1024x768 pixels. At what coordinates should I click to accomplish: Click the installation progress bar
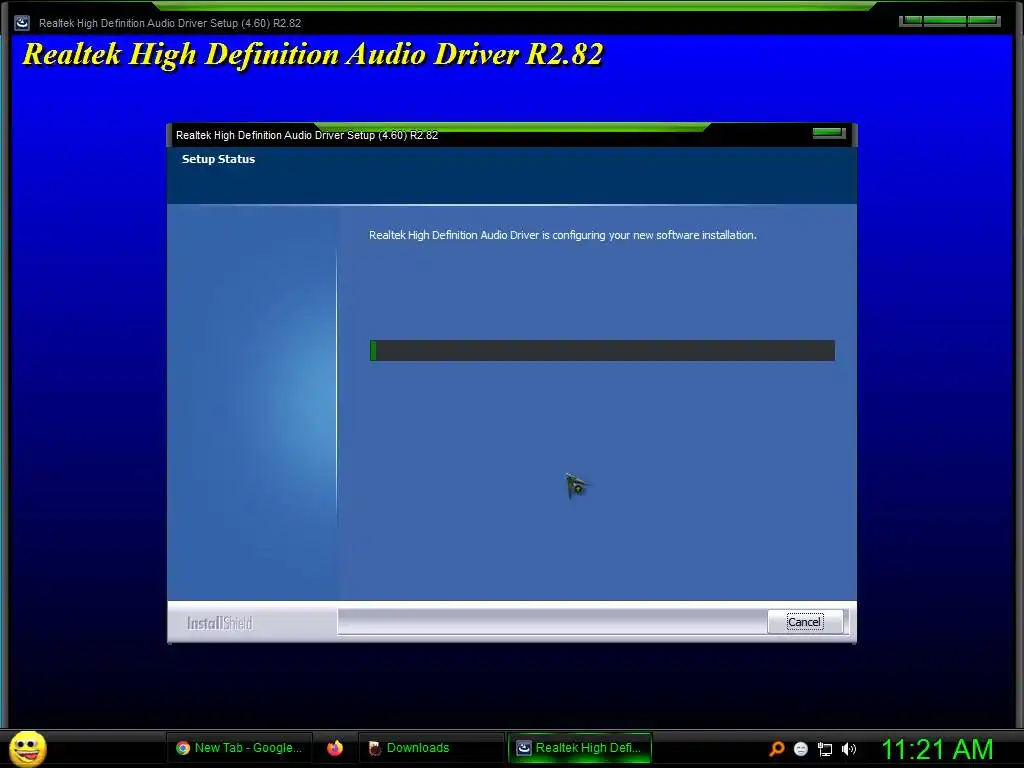coord(602,350)
